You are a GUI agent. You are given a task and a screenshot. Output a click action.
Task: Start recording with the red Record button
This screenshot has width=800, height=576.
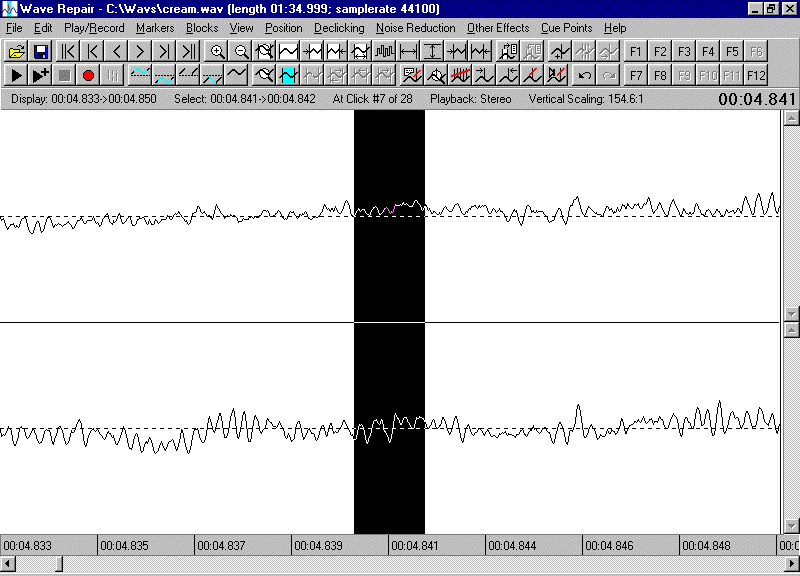(x=88, y=75)
